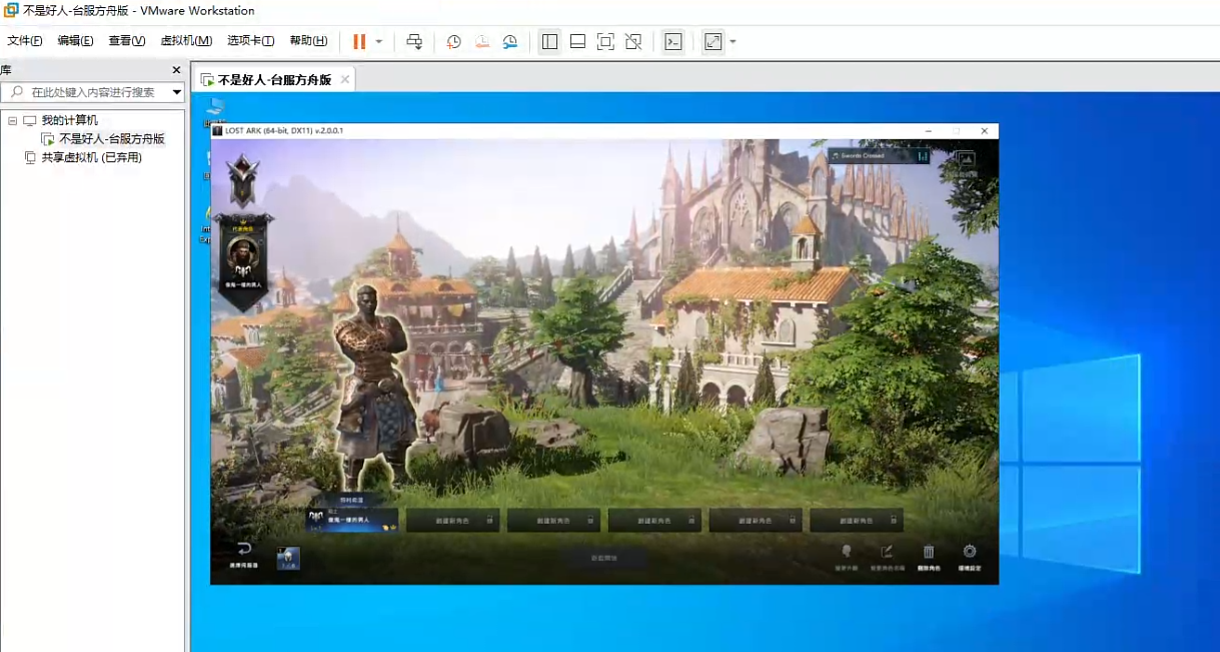Toggle the library sidebar view icon
The width and height of the screenshot is (1220, 652).
click(549, 42)
